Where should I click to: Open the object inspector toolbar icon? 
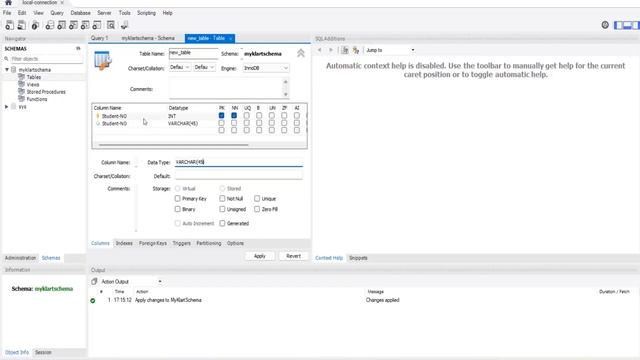36,25
